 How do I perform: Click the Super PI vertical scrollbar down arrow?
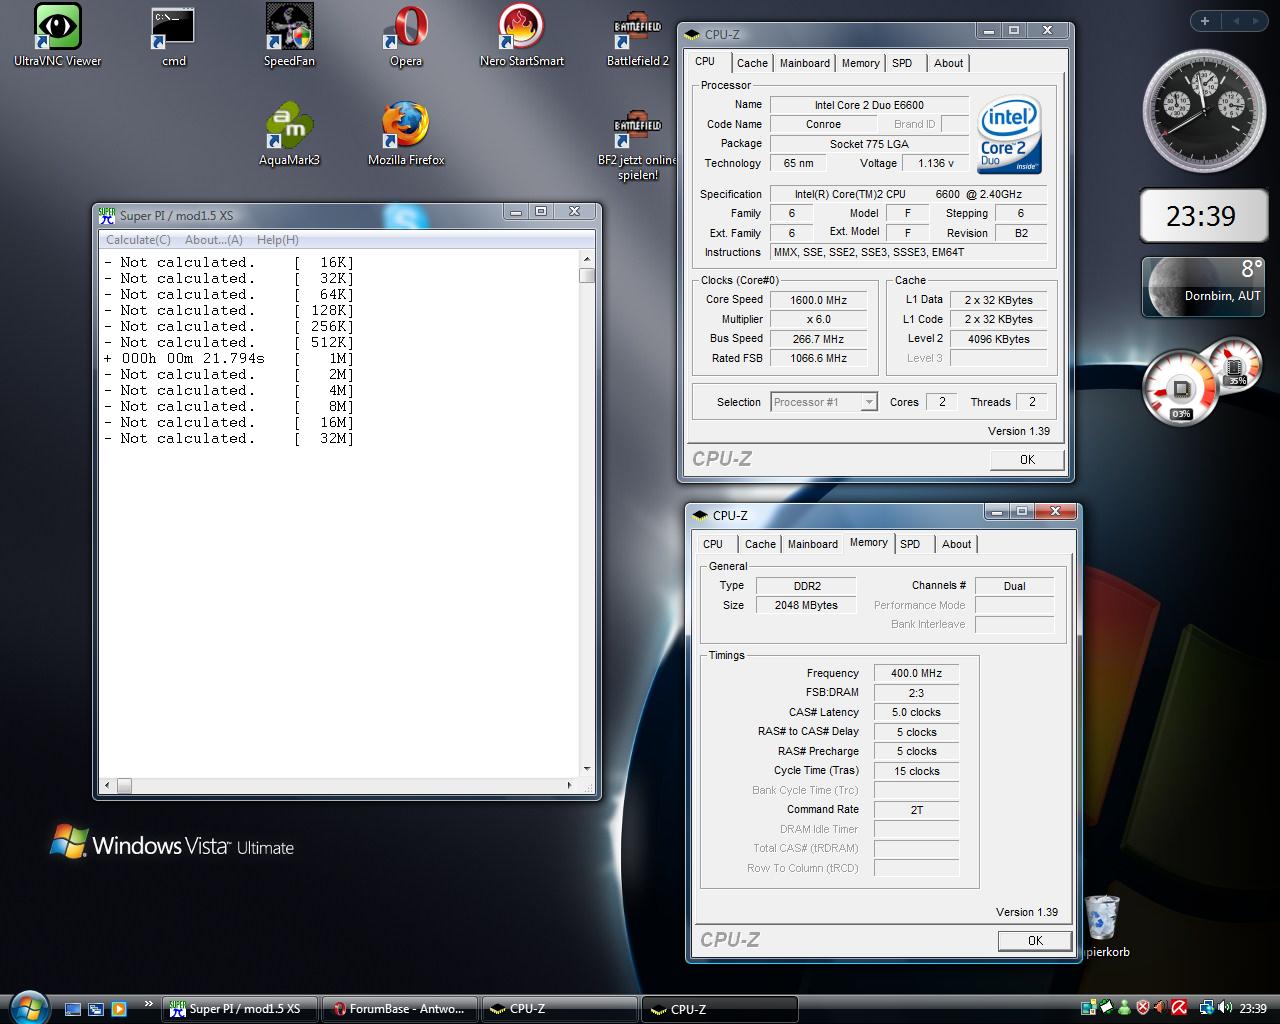[x=587, y=769]
